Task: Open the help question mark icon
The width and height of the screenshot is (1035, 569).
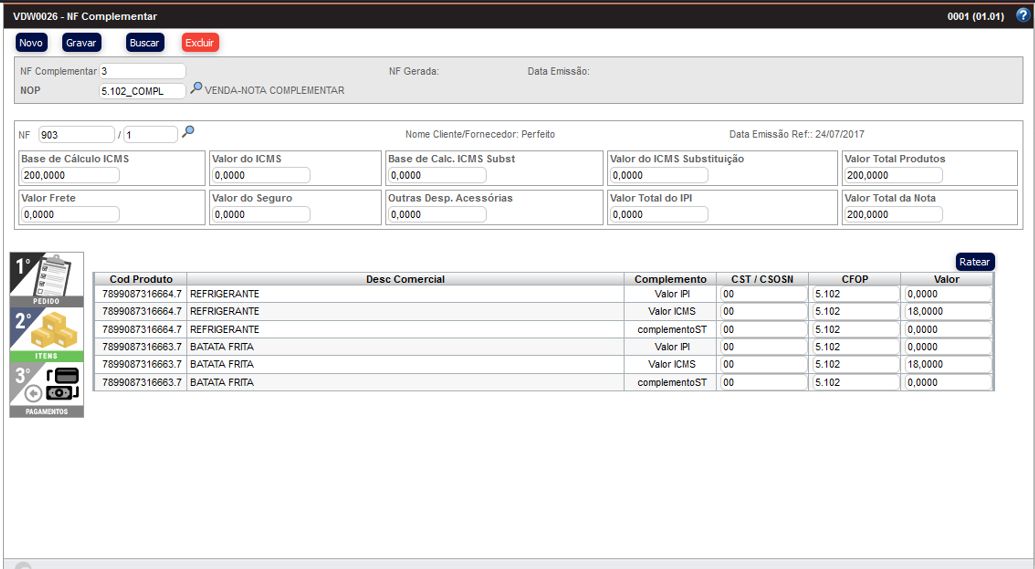Action: coord(1022,16)
